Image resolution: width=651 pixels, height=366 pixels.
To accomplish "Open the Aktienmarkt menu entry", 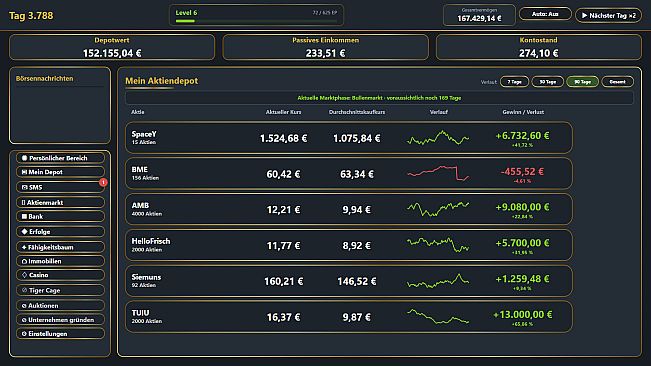I will [60, 203].
